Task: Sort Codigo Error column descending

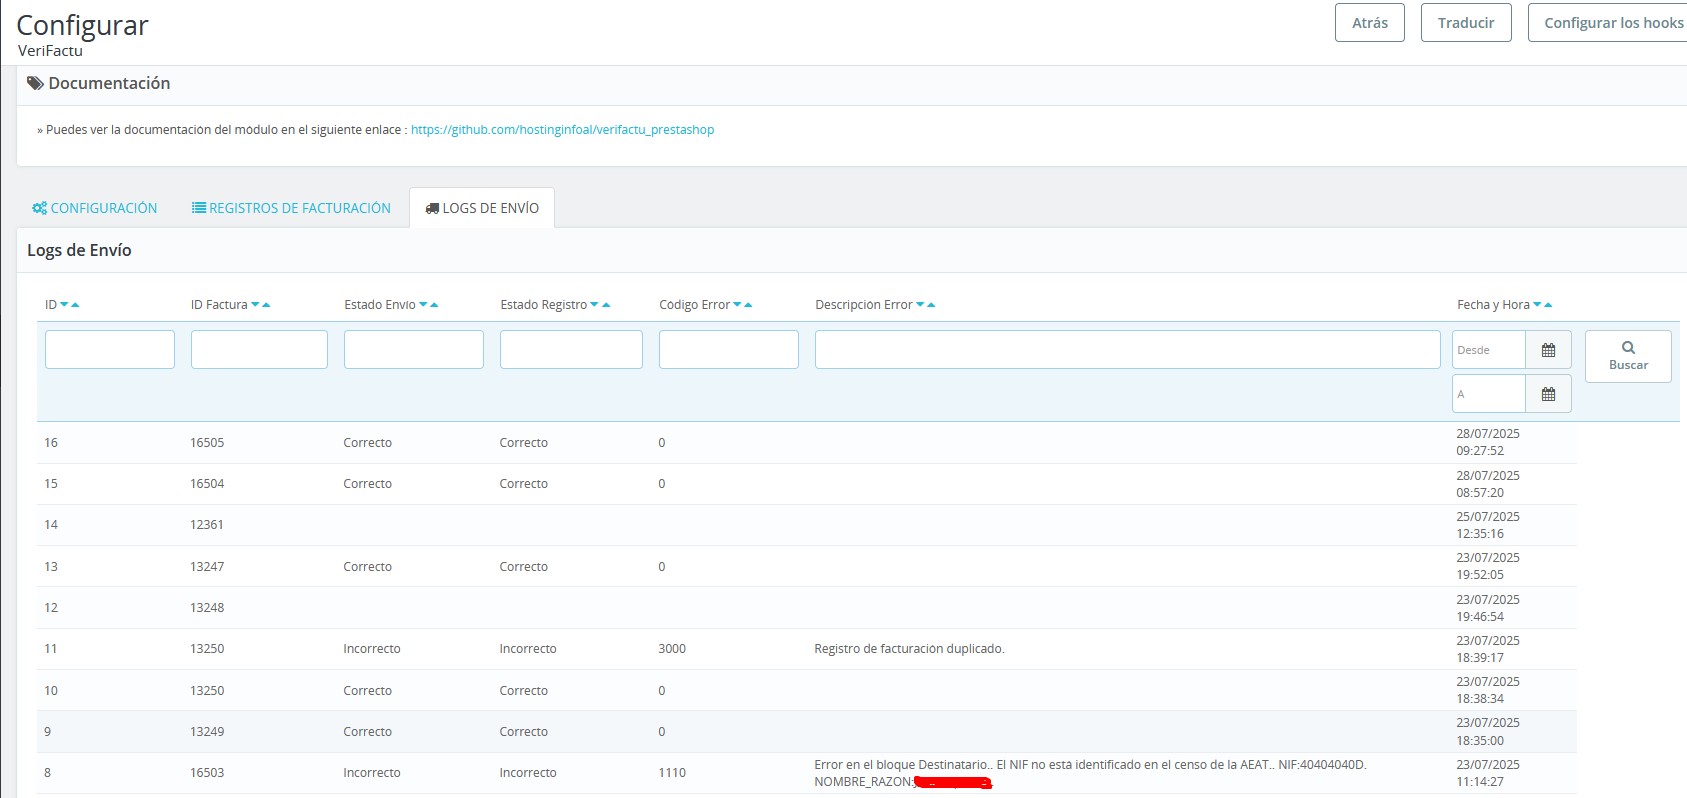Action: pos(737,305)
